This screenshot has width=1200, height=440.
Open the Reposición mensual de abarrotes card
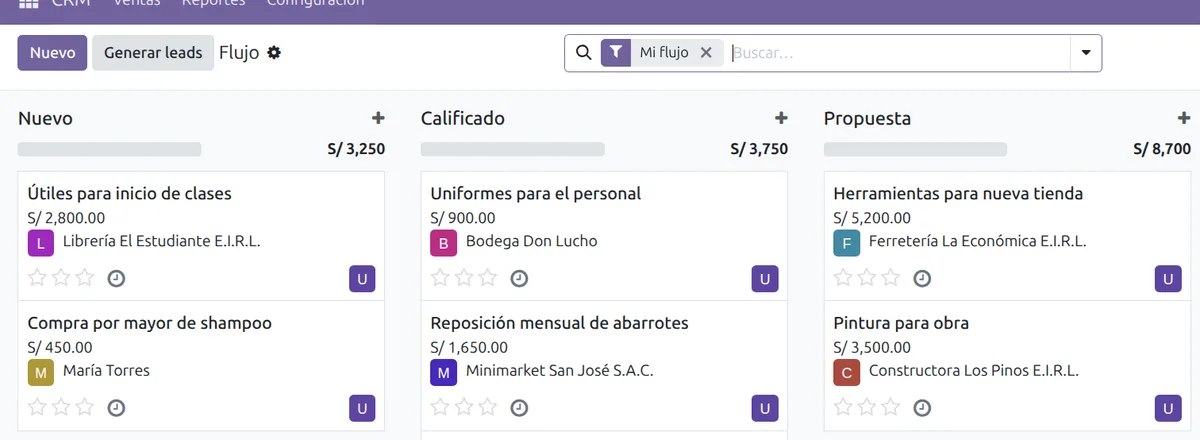[604, 366]
